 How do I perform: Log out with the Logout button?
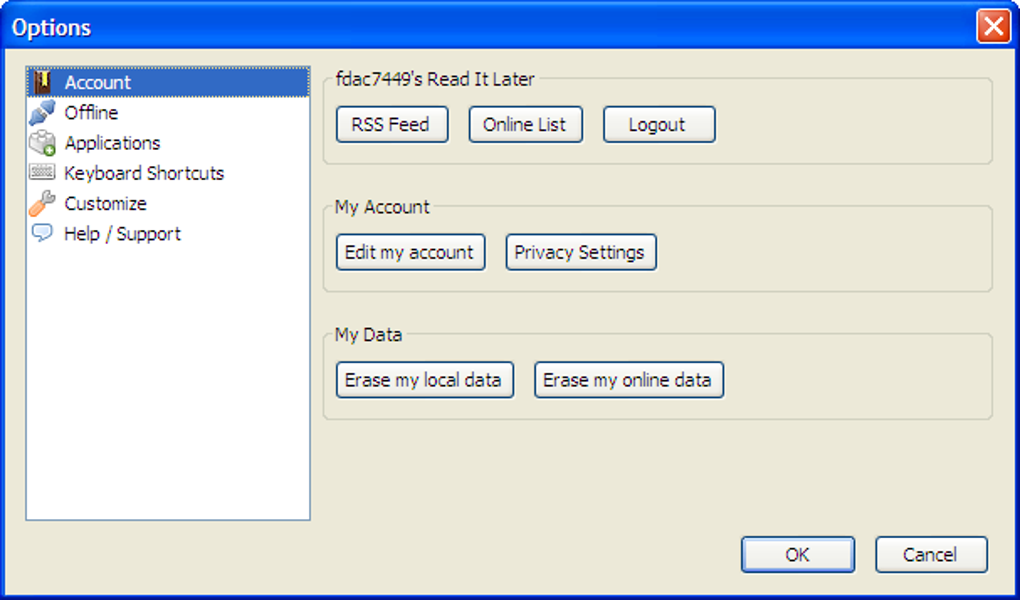click(x=659, y=124)
